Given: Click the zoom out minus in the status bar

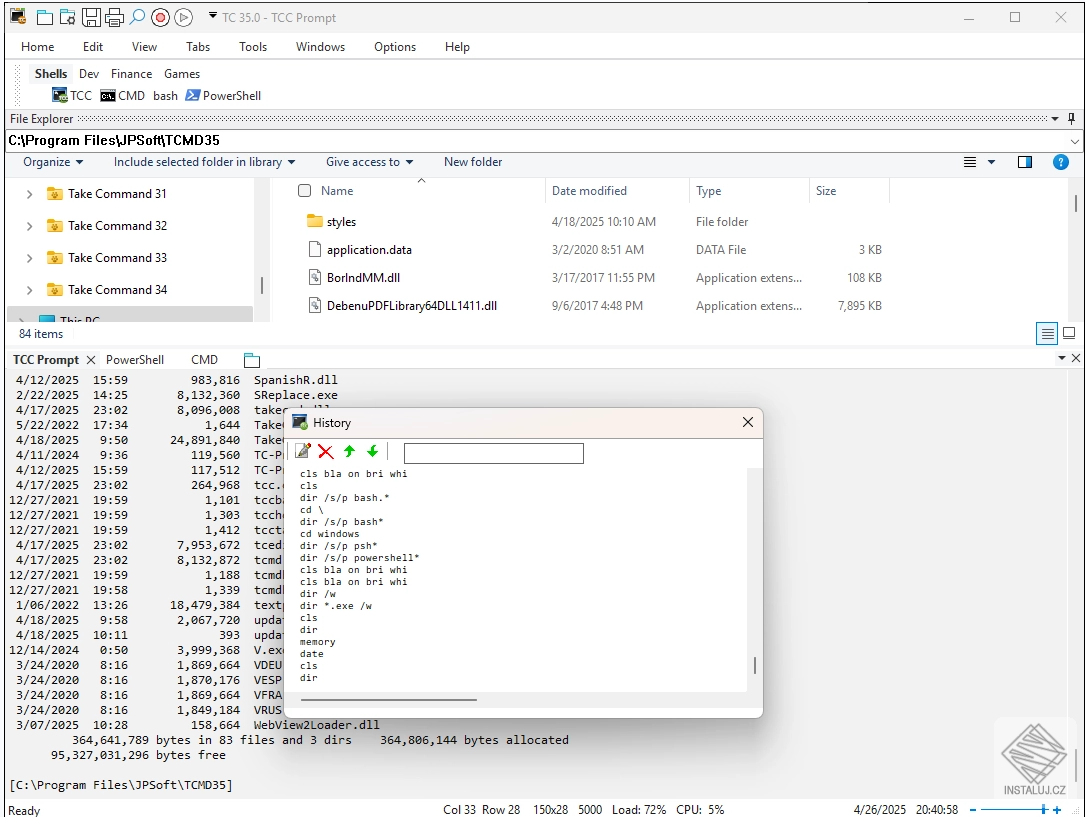Looking at the screenshot, I should click(973, 810).
